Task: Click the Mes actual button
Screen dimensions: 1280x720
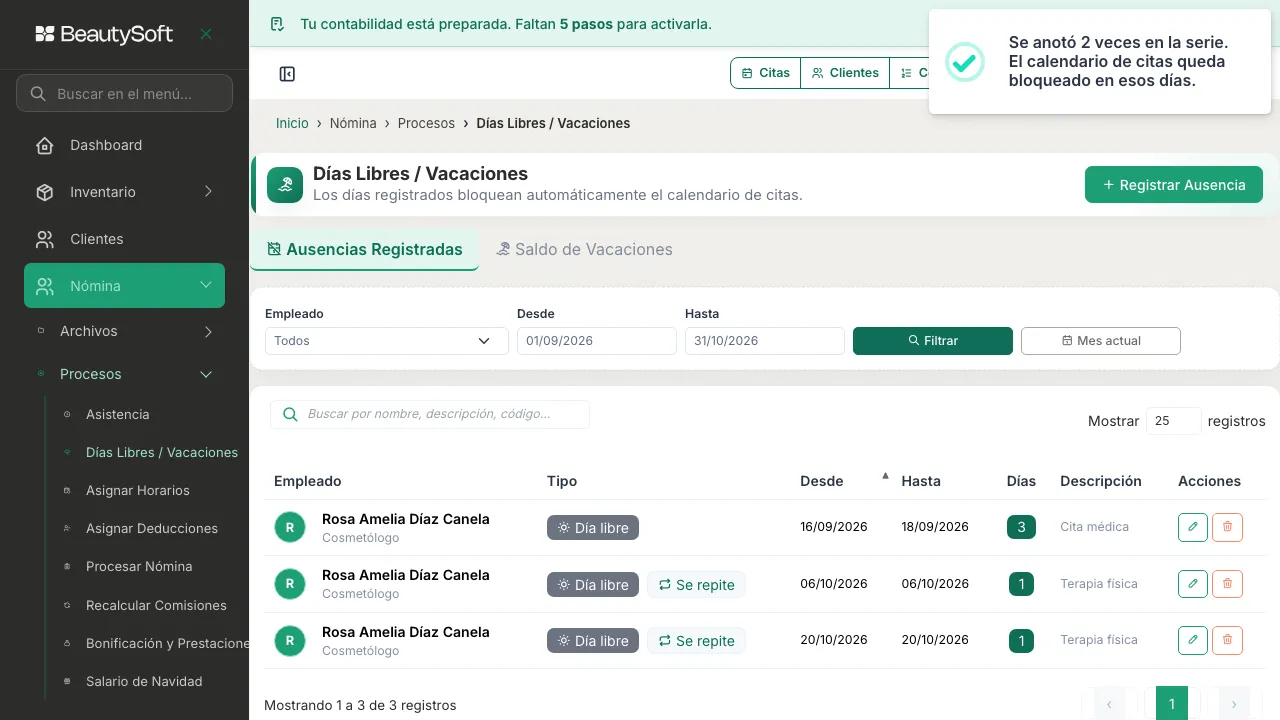Action: coord(1101,341)
